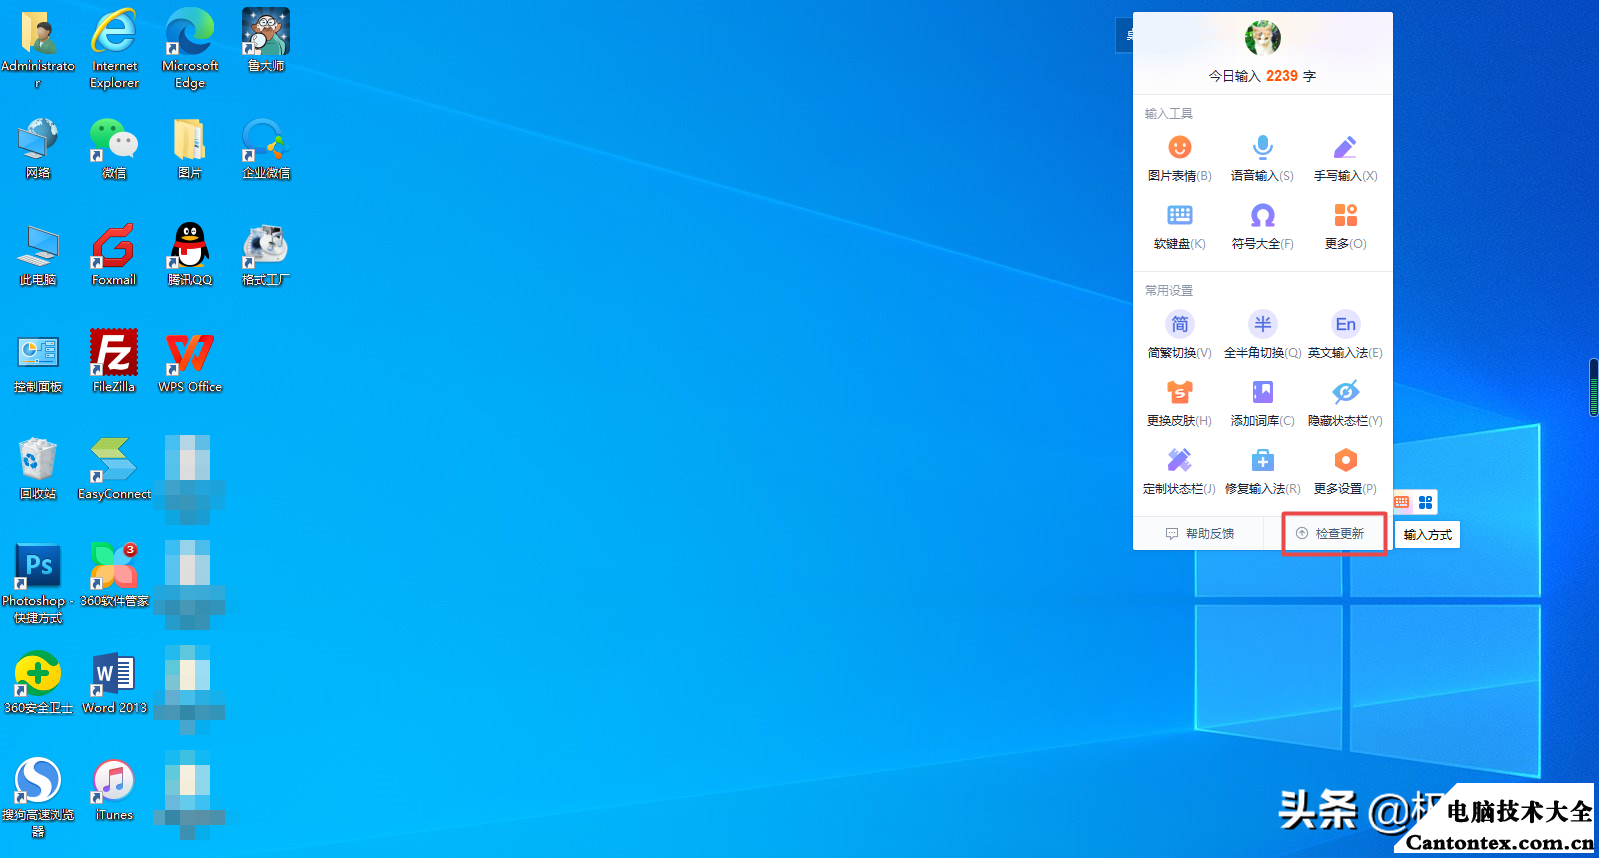
Task: Open 添加词库 dictionary option
Action: [1262, 404]
